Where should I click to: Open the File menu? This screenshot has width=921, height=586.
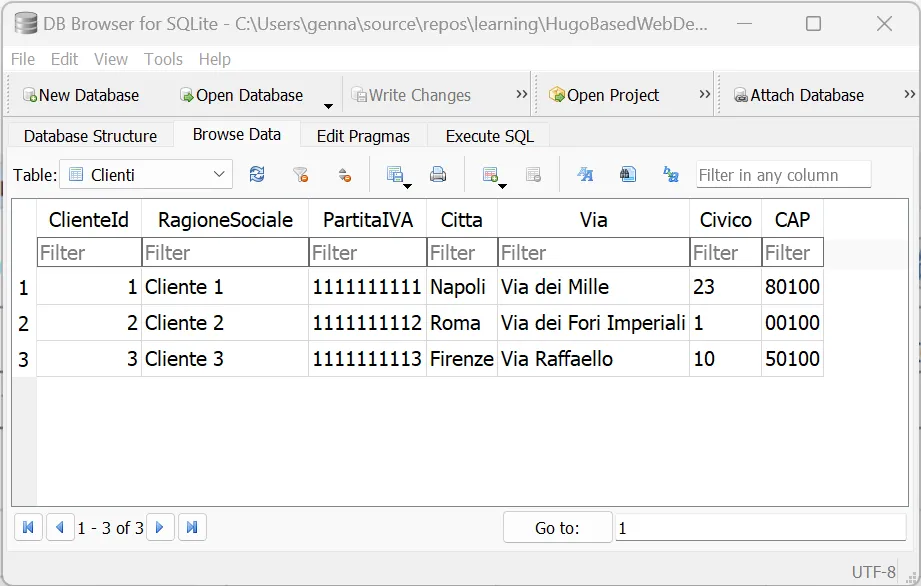pos(23,59)
